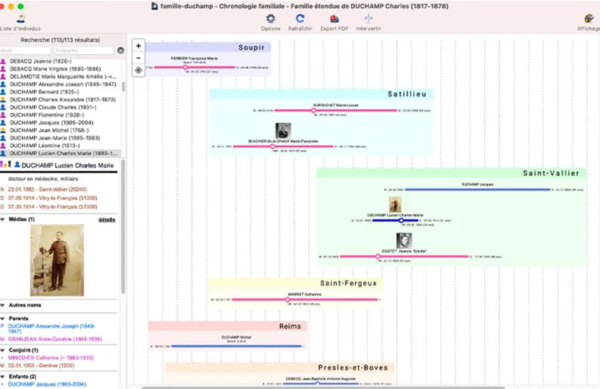Click the person icon beside DUCHAMP Florentine
The image size is (600, 389).
tap(3, 115)
